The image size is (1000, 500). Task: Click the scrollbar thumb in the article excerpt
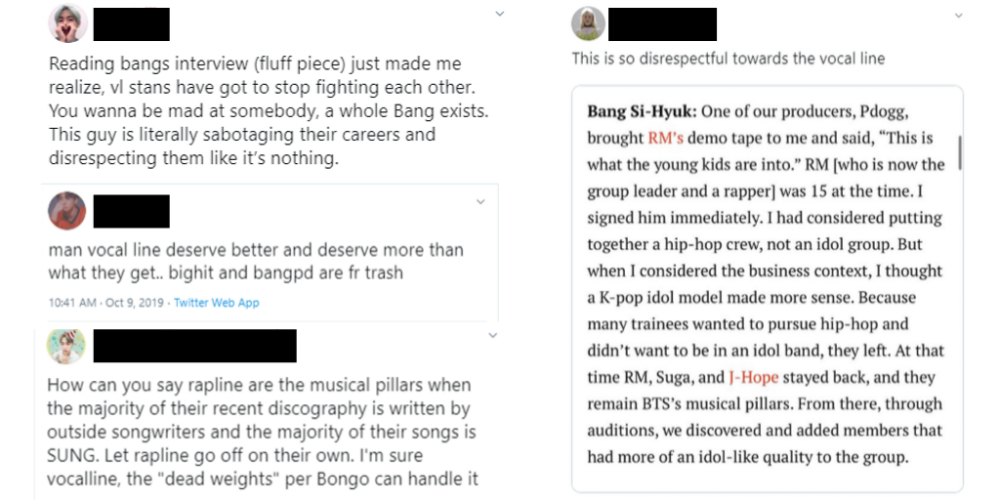(x=959, y=153)
